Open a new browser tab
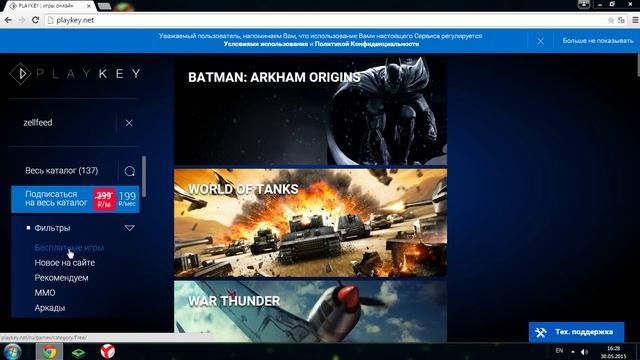This screenshot has width=640, height=360. (104, 6)
